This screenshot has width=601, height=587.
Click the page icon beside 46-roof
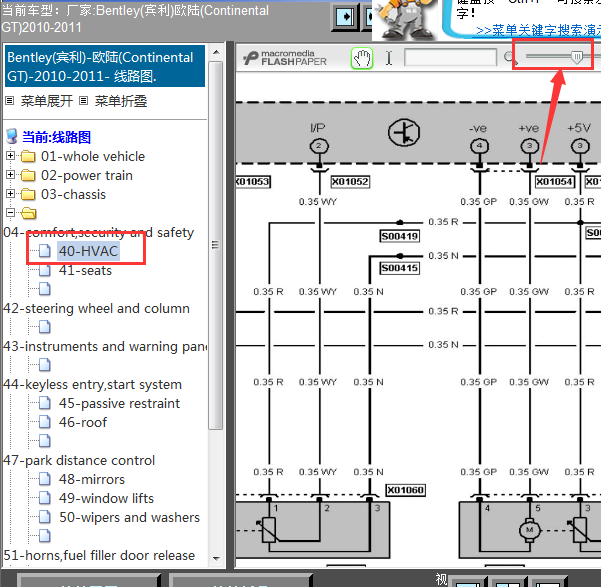pos(45,422)
